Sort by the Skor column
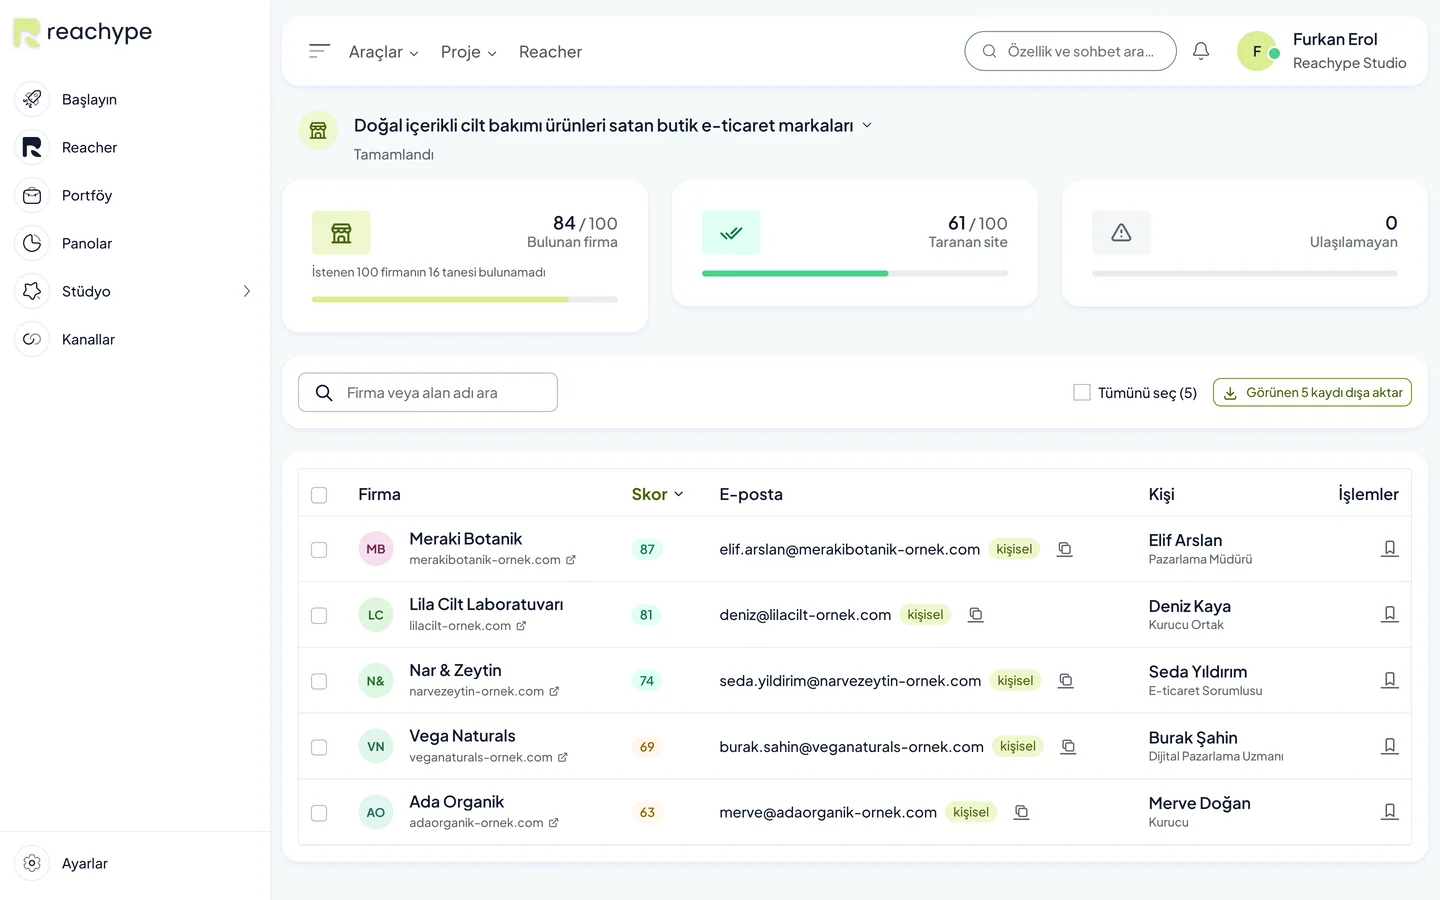Image resolution: width=1440 pixels, height=900 pixels. tap(657, 494)
